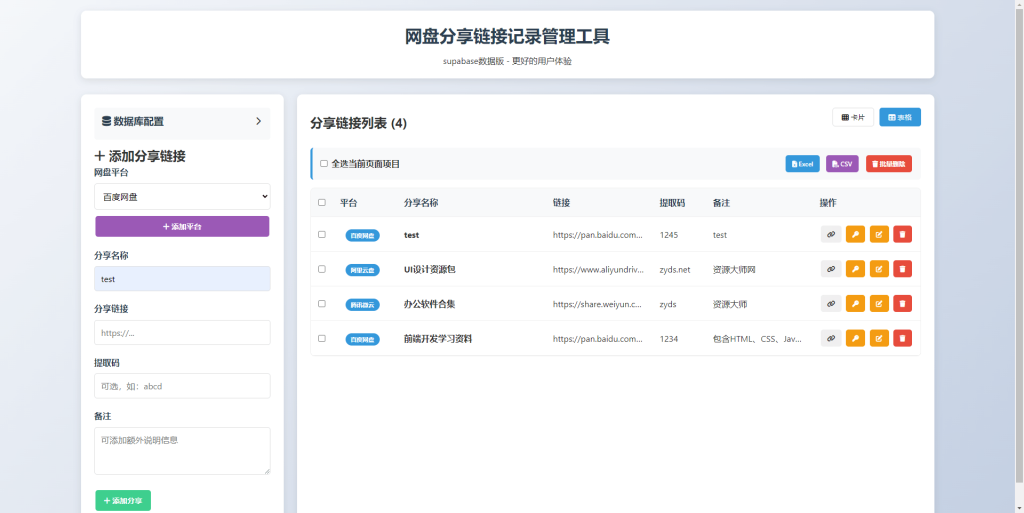
Task: Key icon for UI设计资源包 row
Action: [855, 269]
